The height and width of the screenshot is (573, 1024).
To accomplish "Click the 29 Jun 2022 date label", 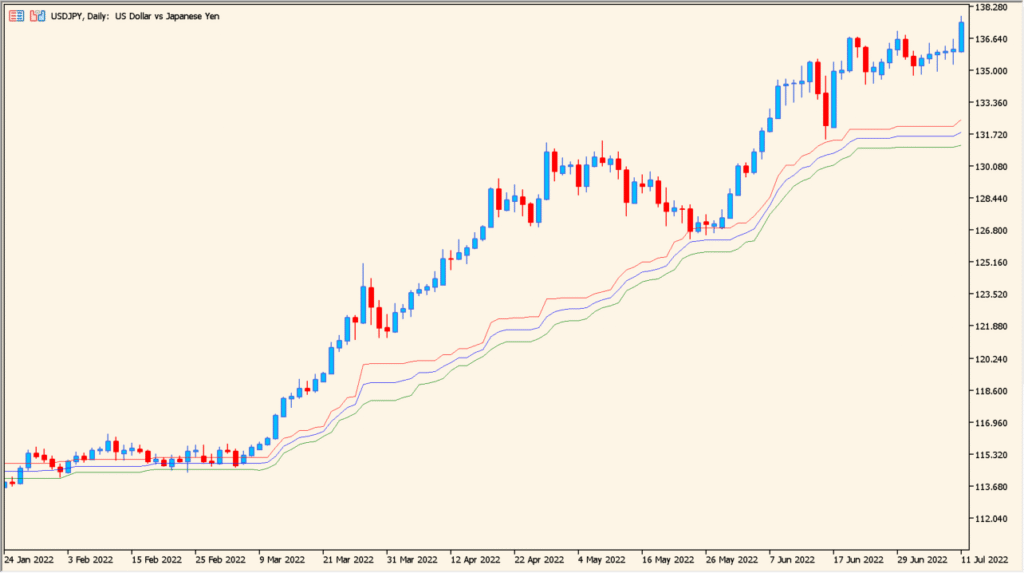I will [921, 560].
